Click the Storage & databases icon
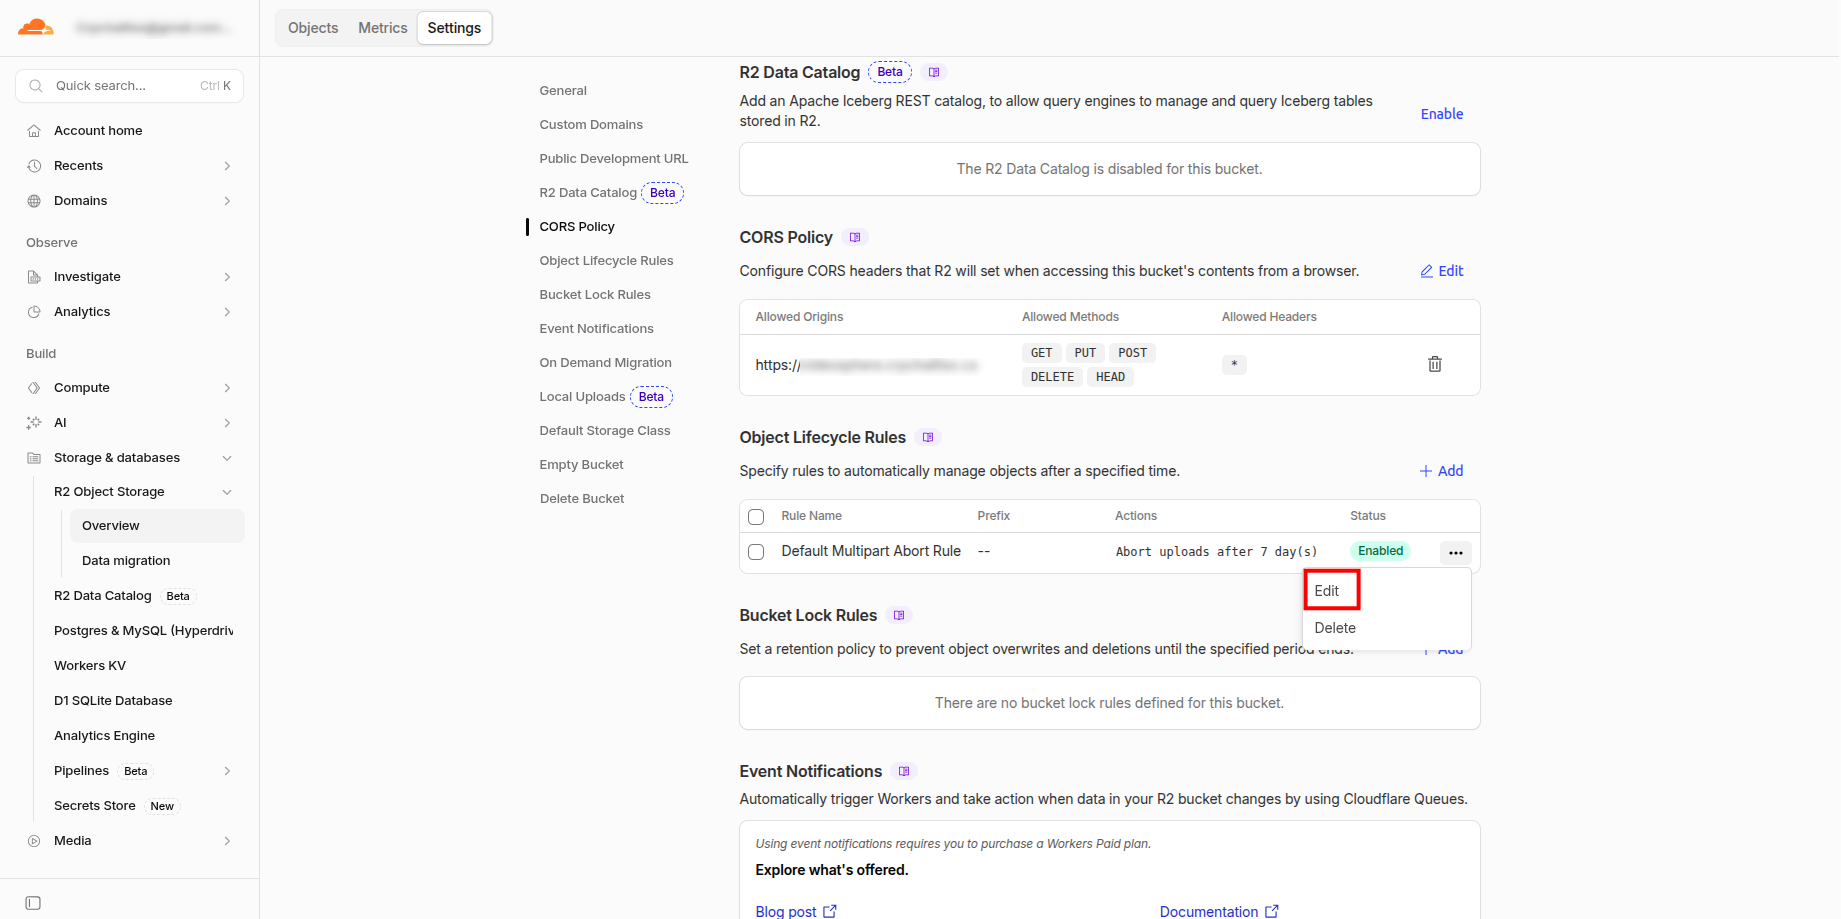The width and height of the screenshot is (1841, 919). pyautogui.click(x=34, y=458)
